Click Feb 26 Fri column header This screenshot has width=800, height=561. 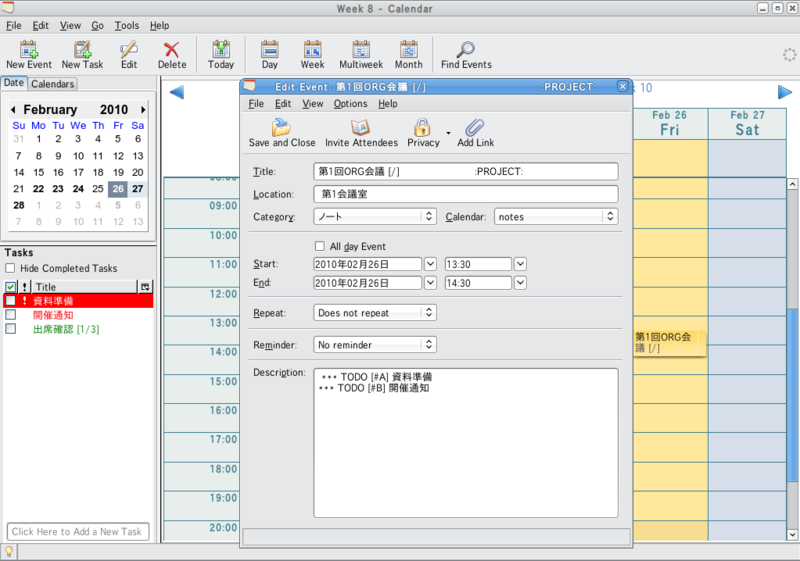click(x=670, y=123)
